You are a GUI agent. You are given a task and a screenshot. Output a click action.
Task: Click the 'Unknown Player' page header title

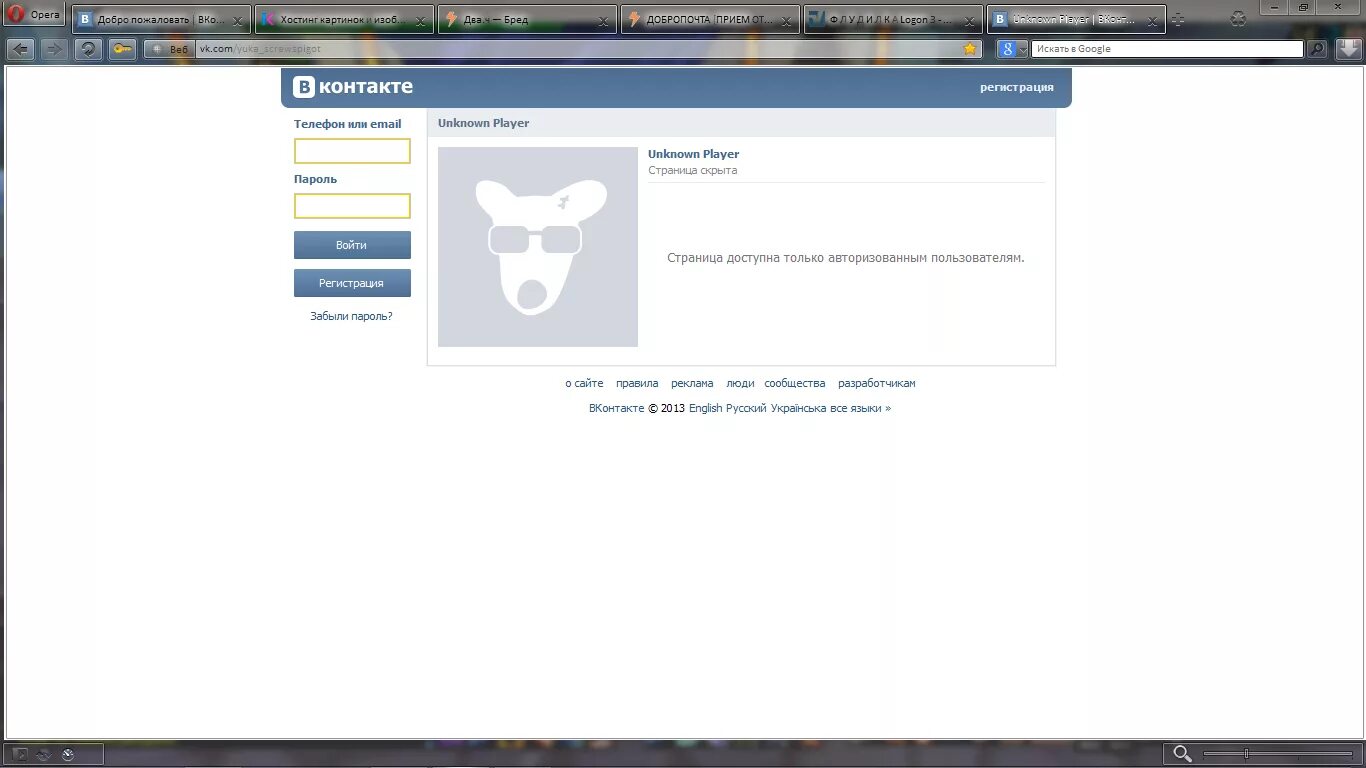click(483, 123)
